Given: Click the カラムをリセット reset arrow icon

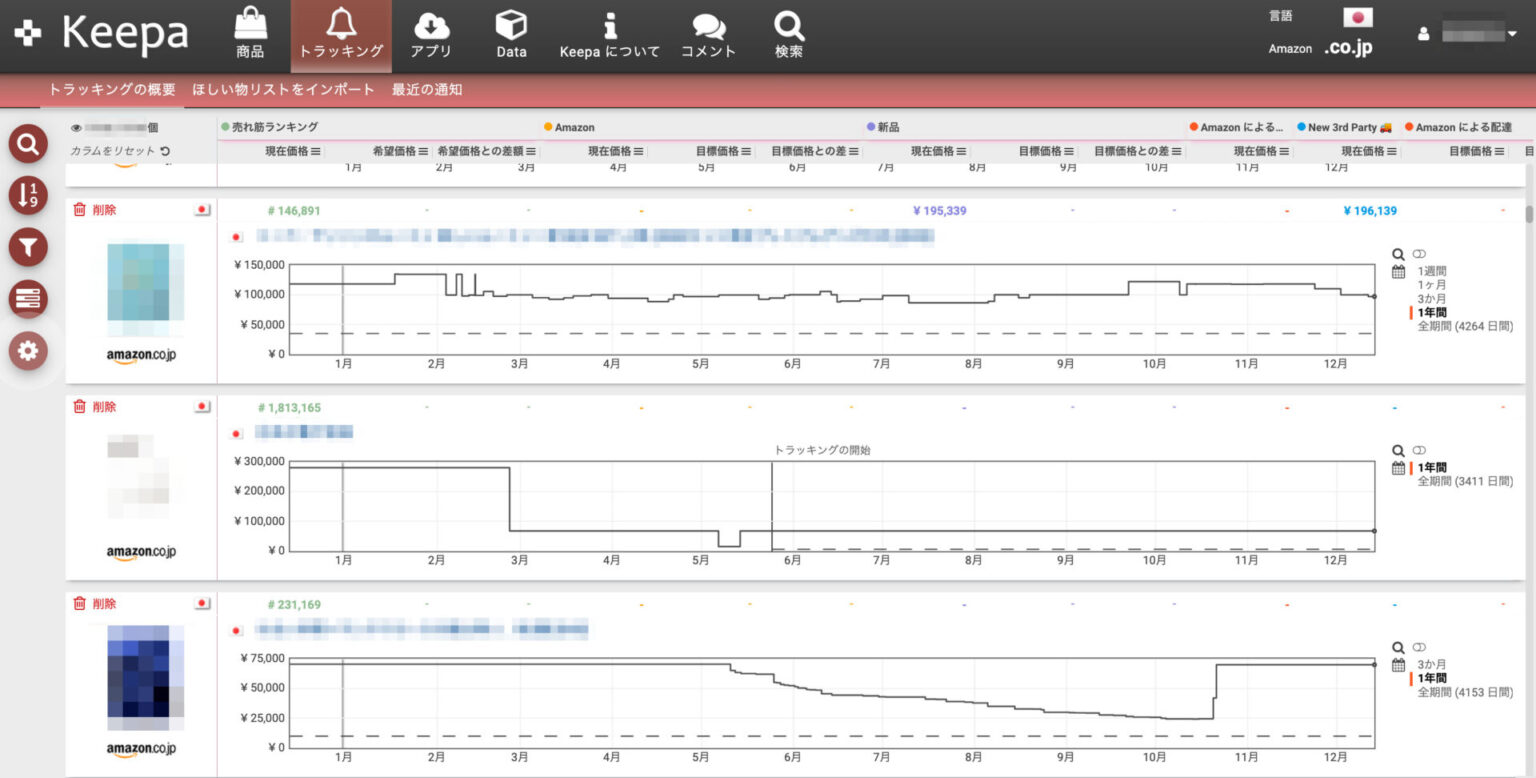Looking at the screenshot, I should tap(165, 151).
